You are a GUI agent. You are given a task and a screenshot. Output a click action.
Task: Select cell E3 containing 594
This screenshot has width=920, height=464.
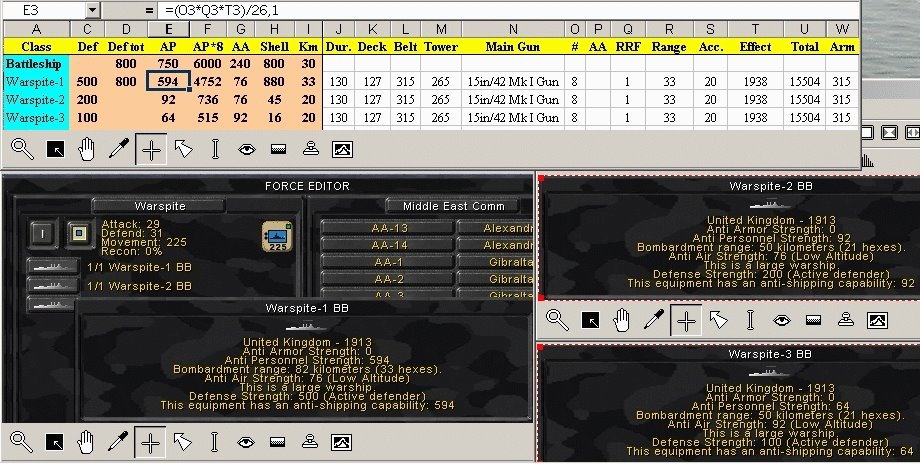pyautogui.click(x=168, y=82)
